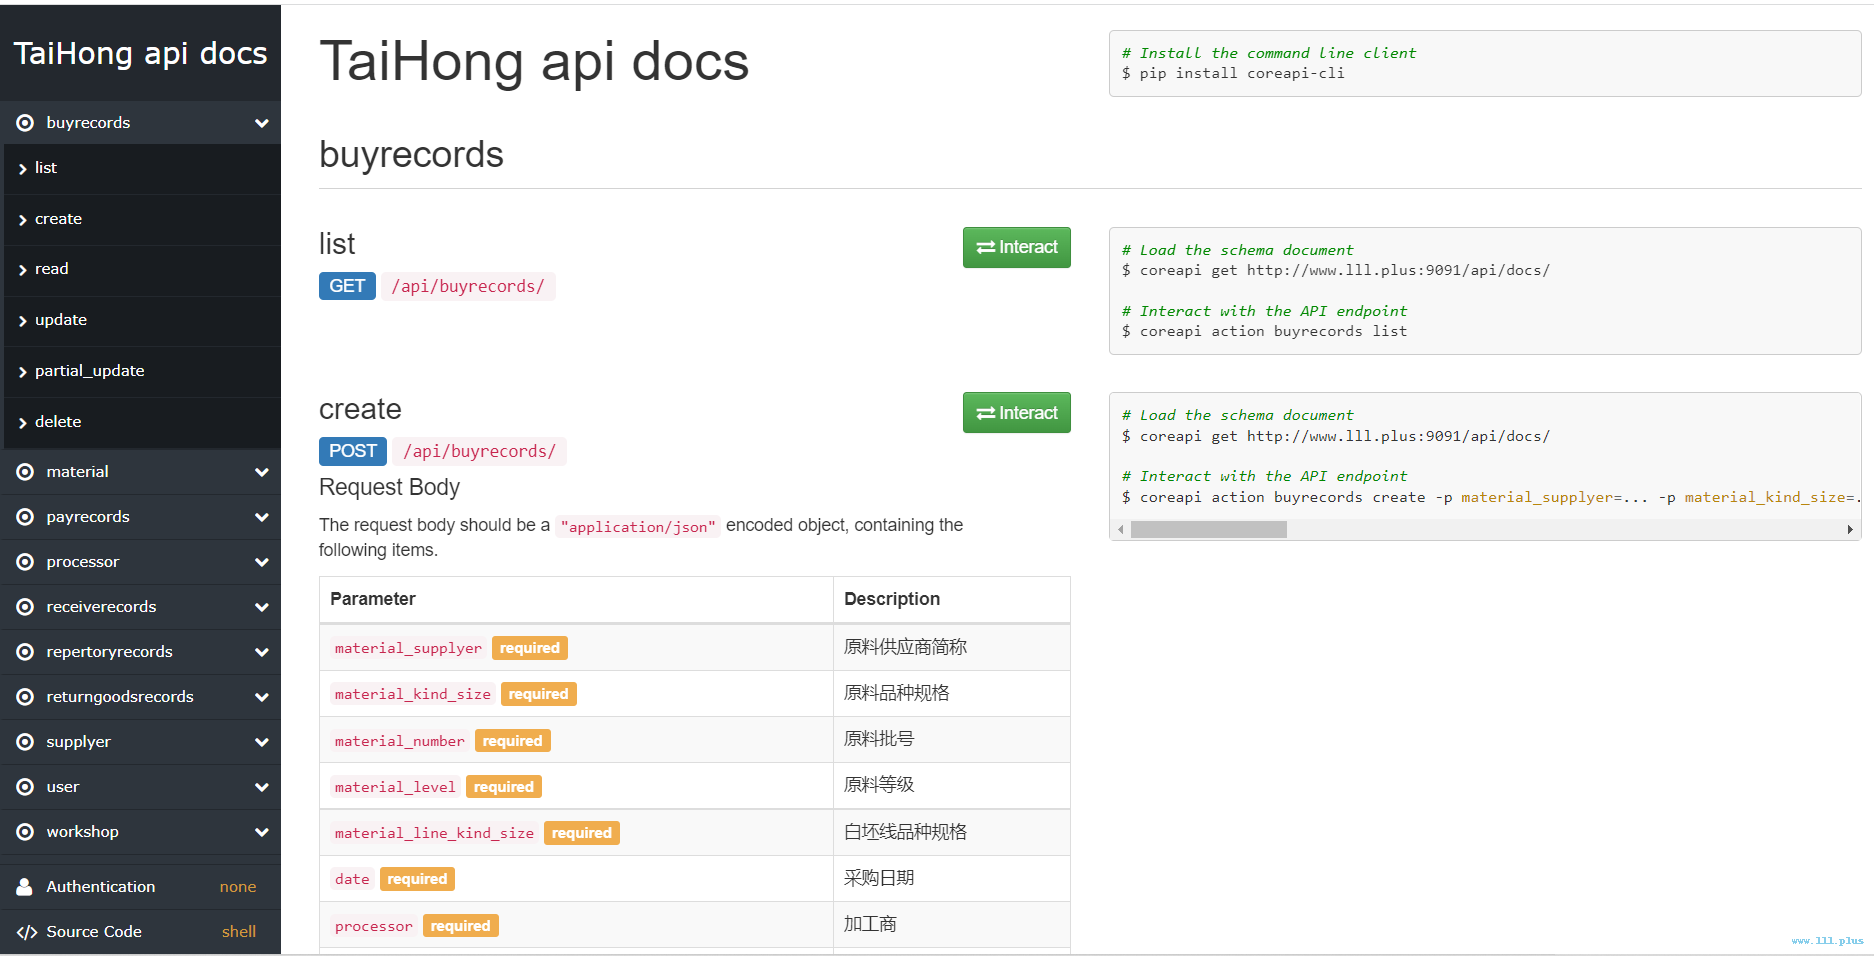This screenshot has height=956, width=1874.
Task: Expand the returngoodsrecords section chevron
Action: point(261,697)
